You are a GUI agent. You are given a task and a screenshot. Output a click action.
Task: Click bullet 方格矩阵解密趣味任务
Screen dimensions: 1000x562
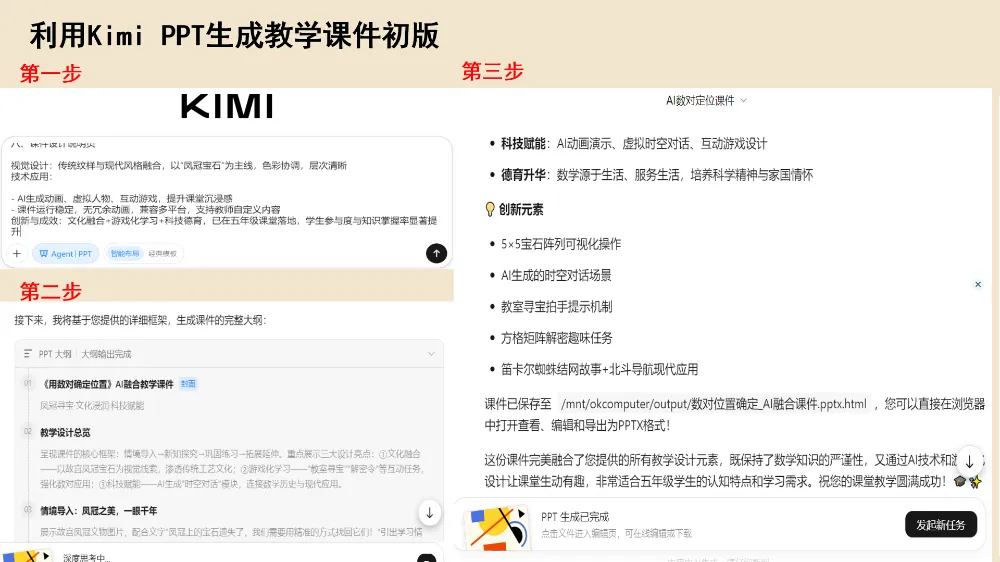coord(556,338)
